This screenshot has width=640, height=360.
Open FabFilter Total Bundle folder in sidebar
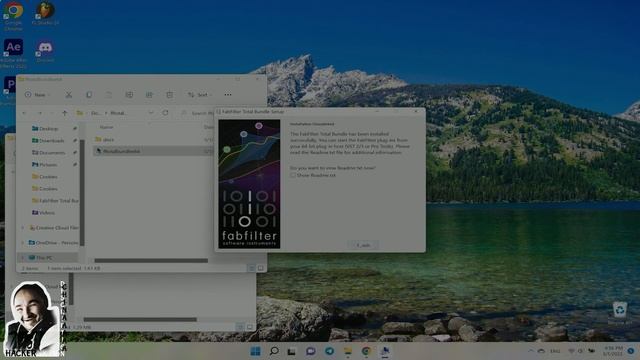55,201
